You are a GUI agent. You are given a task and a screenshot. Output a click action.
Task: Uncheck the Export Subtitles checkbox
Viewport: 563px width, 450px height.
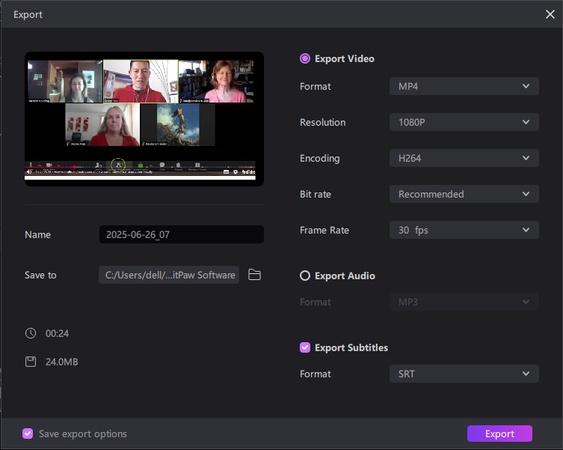click(305, 347)
